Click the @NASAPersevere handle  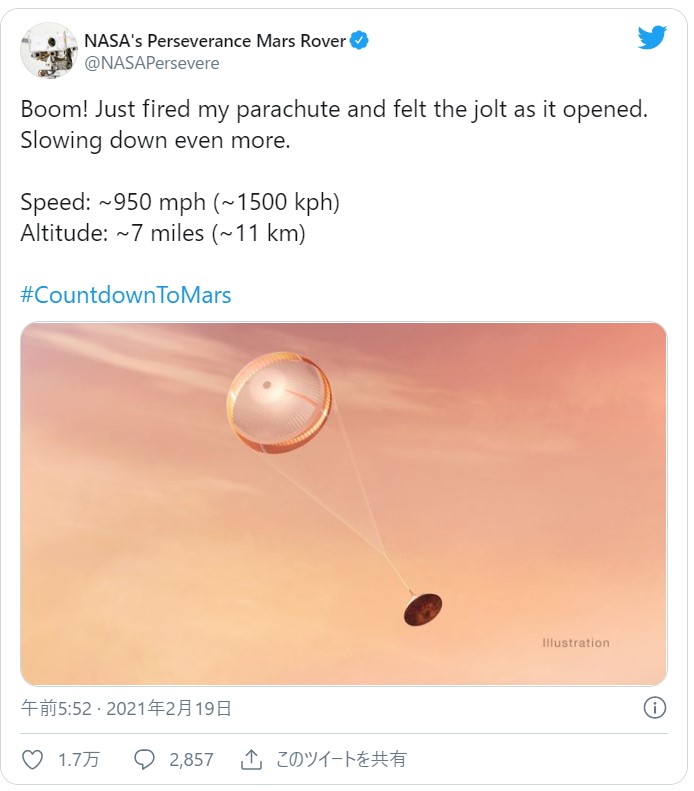(x=151, y=63)
